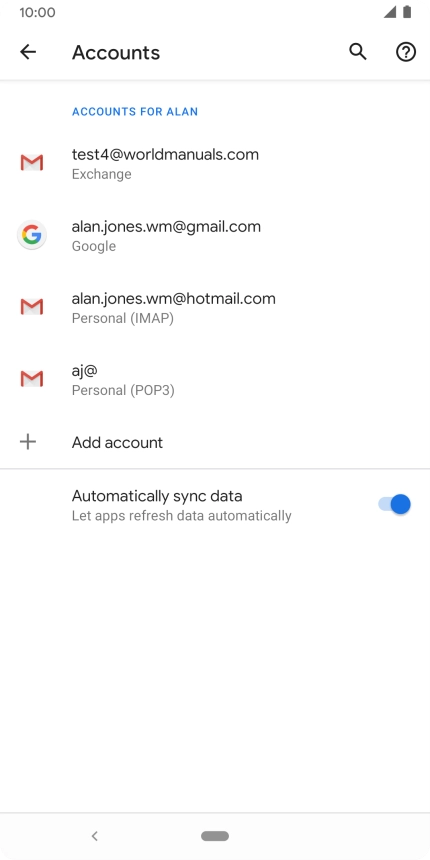Toggle the Automatically sync data switch
This screenshot has width=430, height=860.
tap(394, 504)
